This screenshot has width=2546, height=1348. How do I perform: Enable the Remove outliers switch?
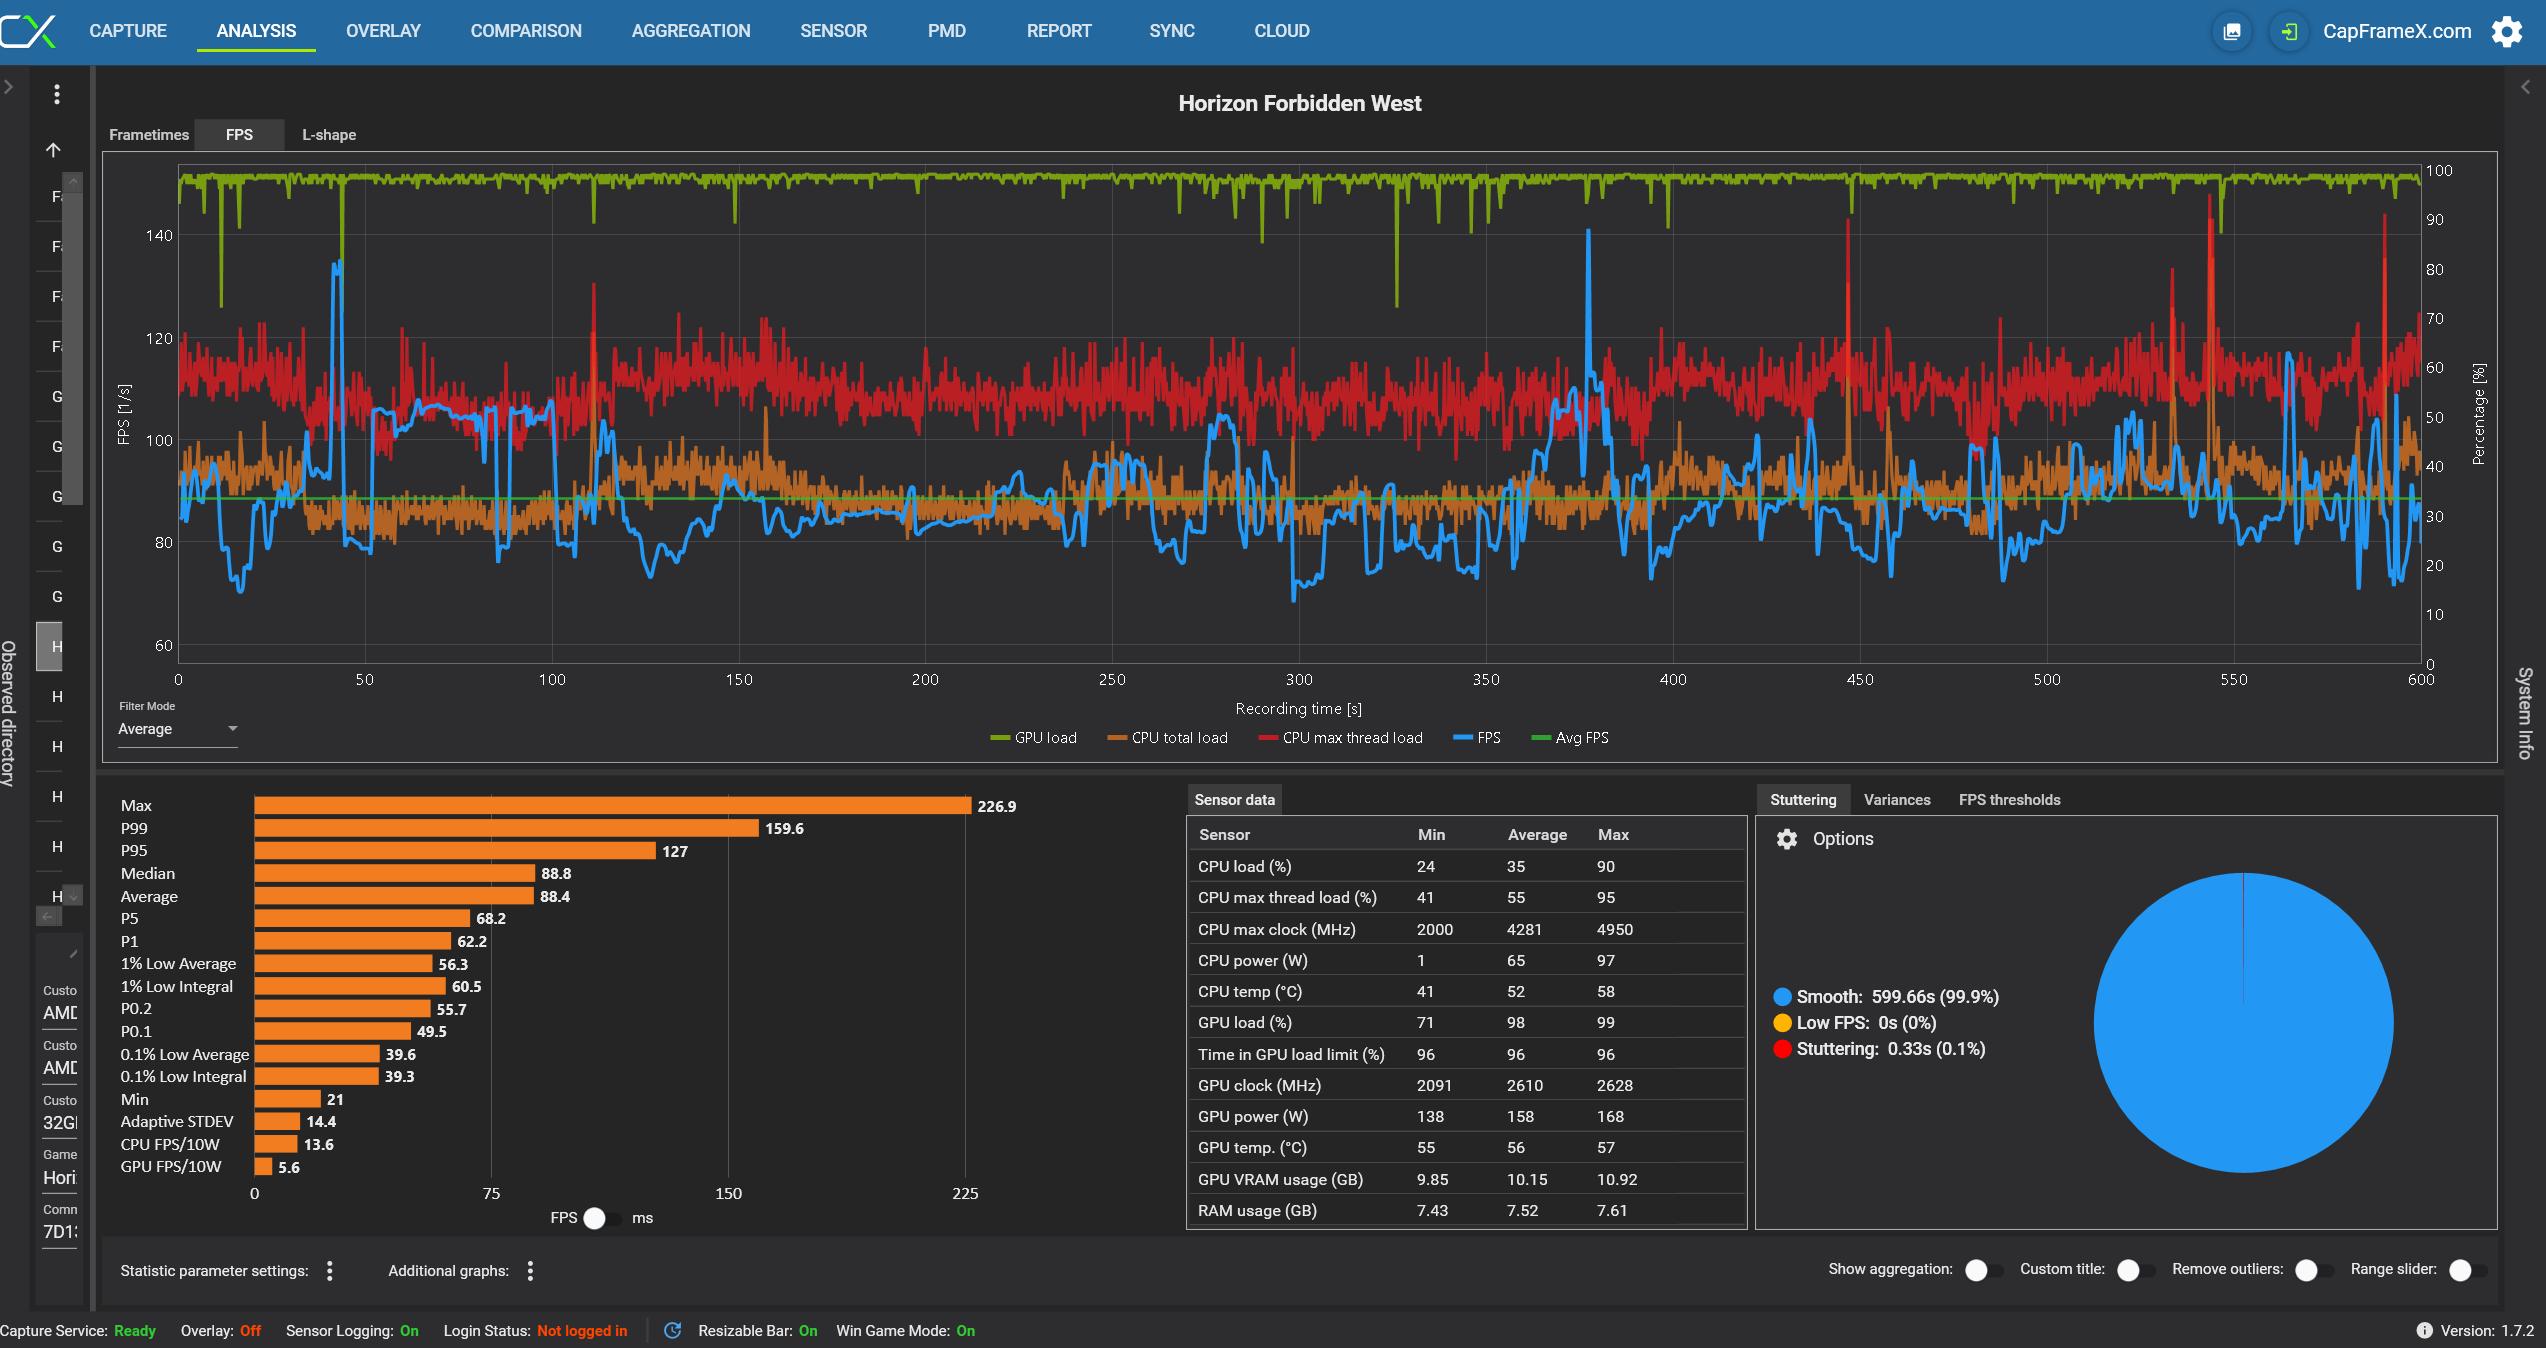pos(2312,1270)
